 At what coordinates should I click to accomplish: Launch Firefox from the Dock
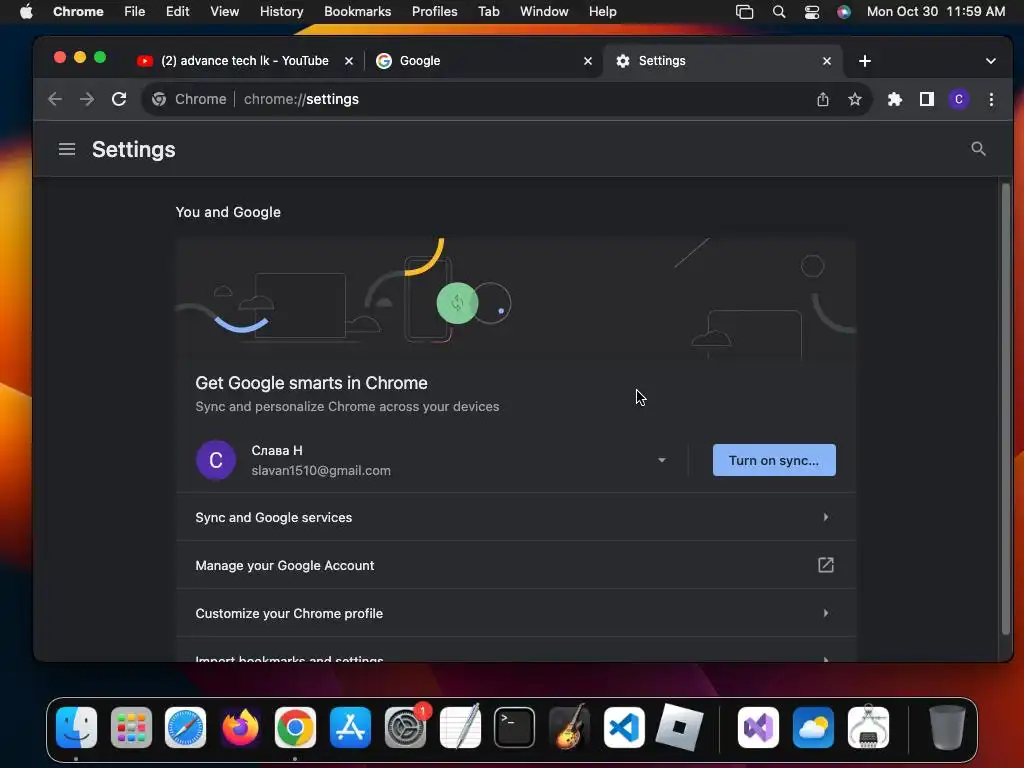click(x=240, y=727)
